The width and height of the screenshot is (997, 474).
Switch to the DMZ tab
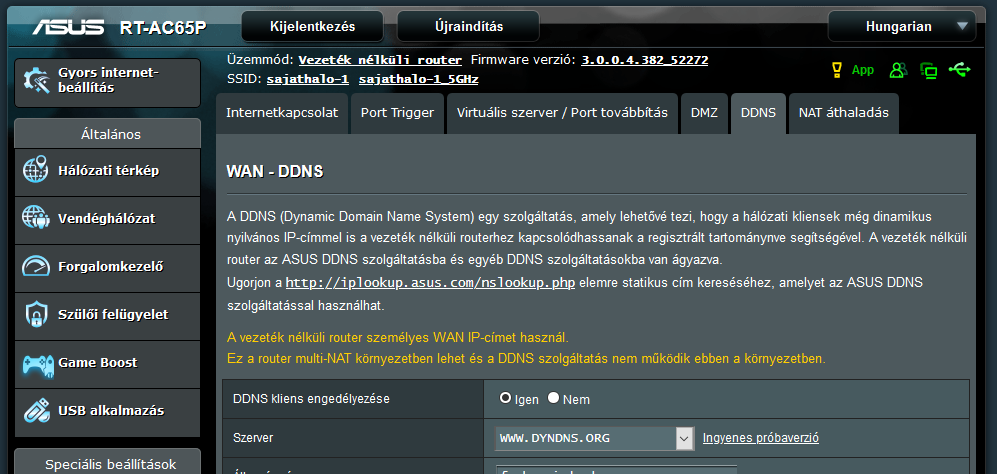[x=705, y=113]
